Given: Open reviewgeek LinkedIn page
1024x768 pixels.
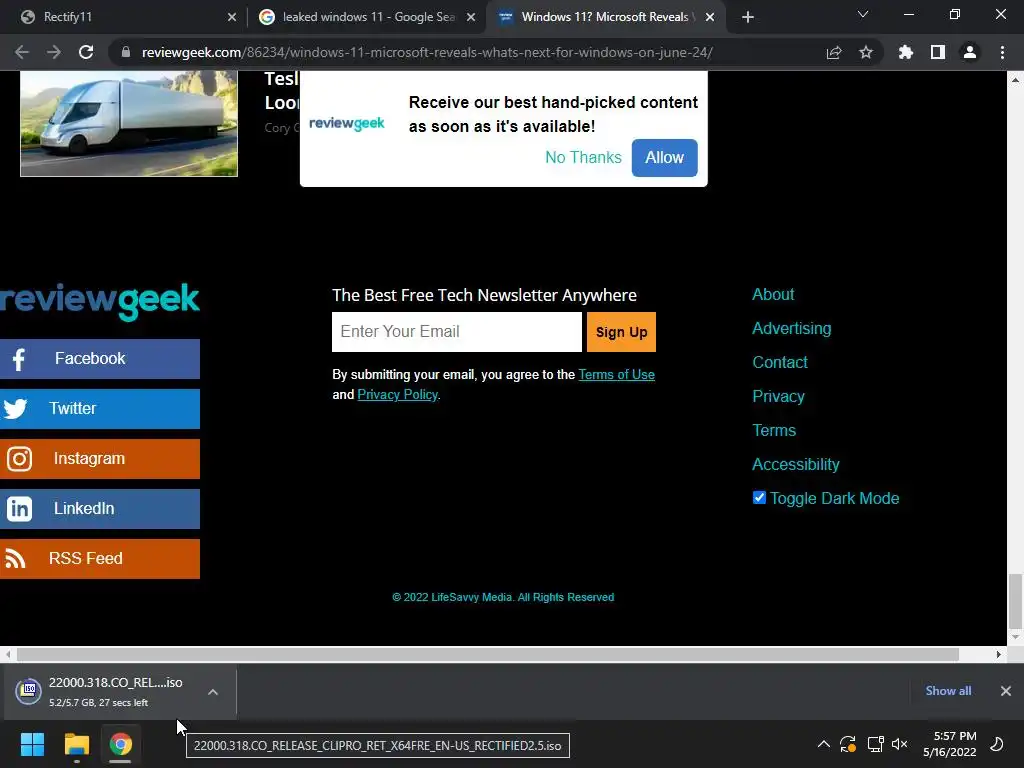Looking at the screenshot, I should (x=100, y=509).
